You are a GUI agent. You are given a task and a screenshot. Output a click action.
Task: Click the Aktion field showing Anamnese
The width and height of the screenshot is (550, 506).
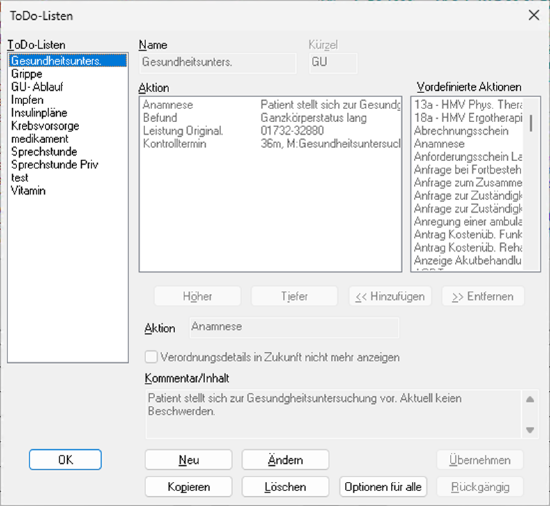294,327
